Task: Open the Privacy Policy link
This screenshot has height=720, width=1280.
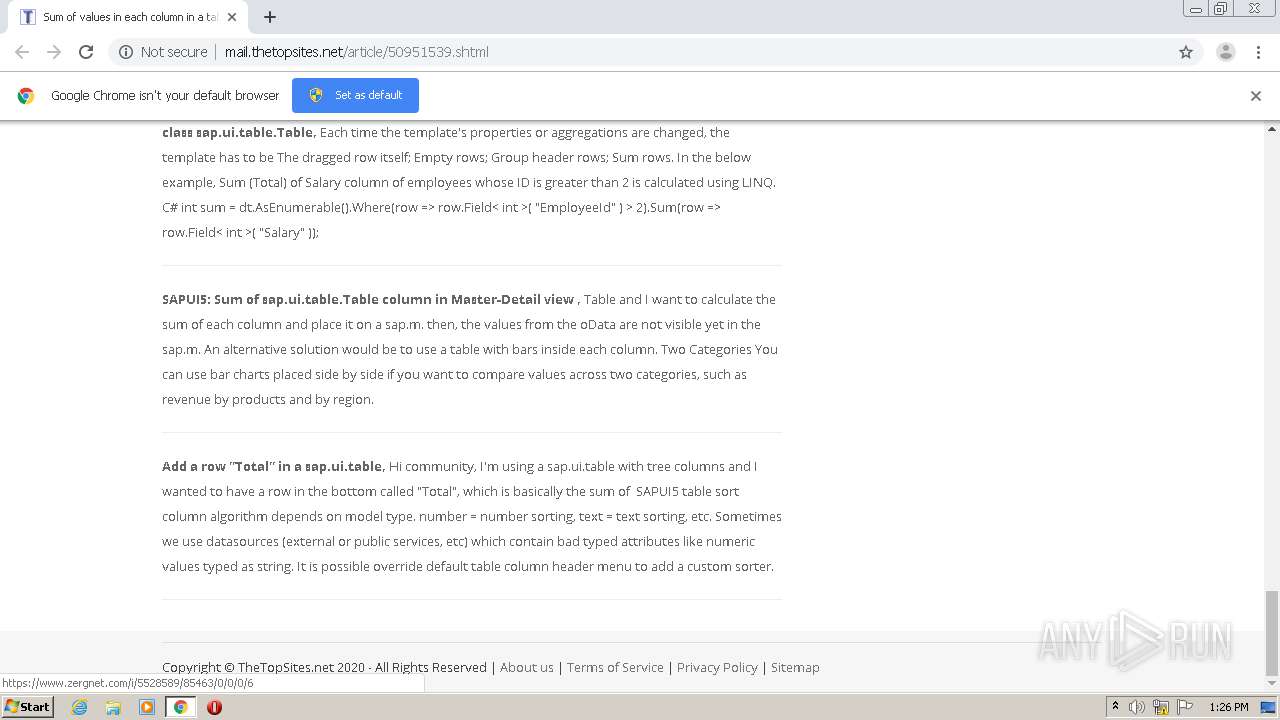Action: coord(717,667)
